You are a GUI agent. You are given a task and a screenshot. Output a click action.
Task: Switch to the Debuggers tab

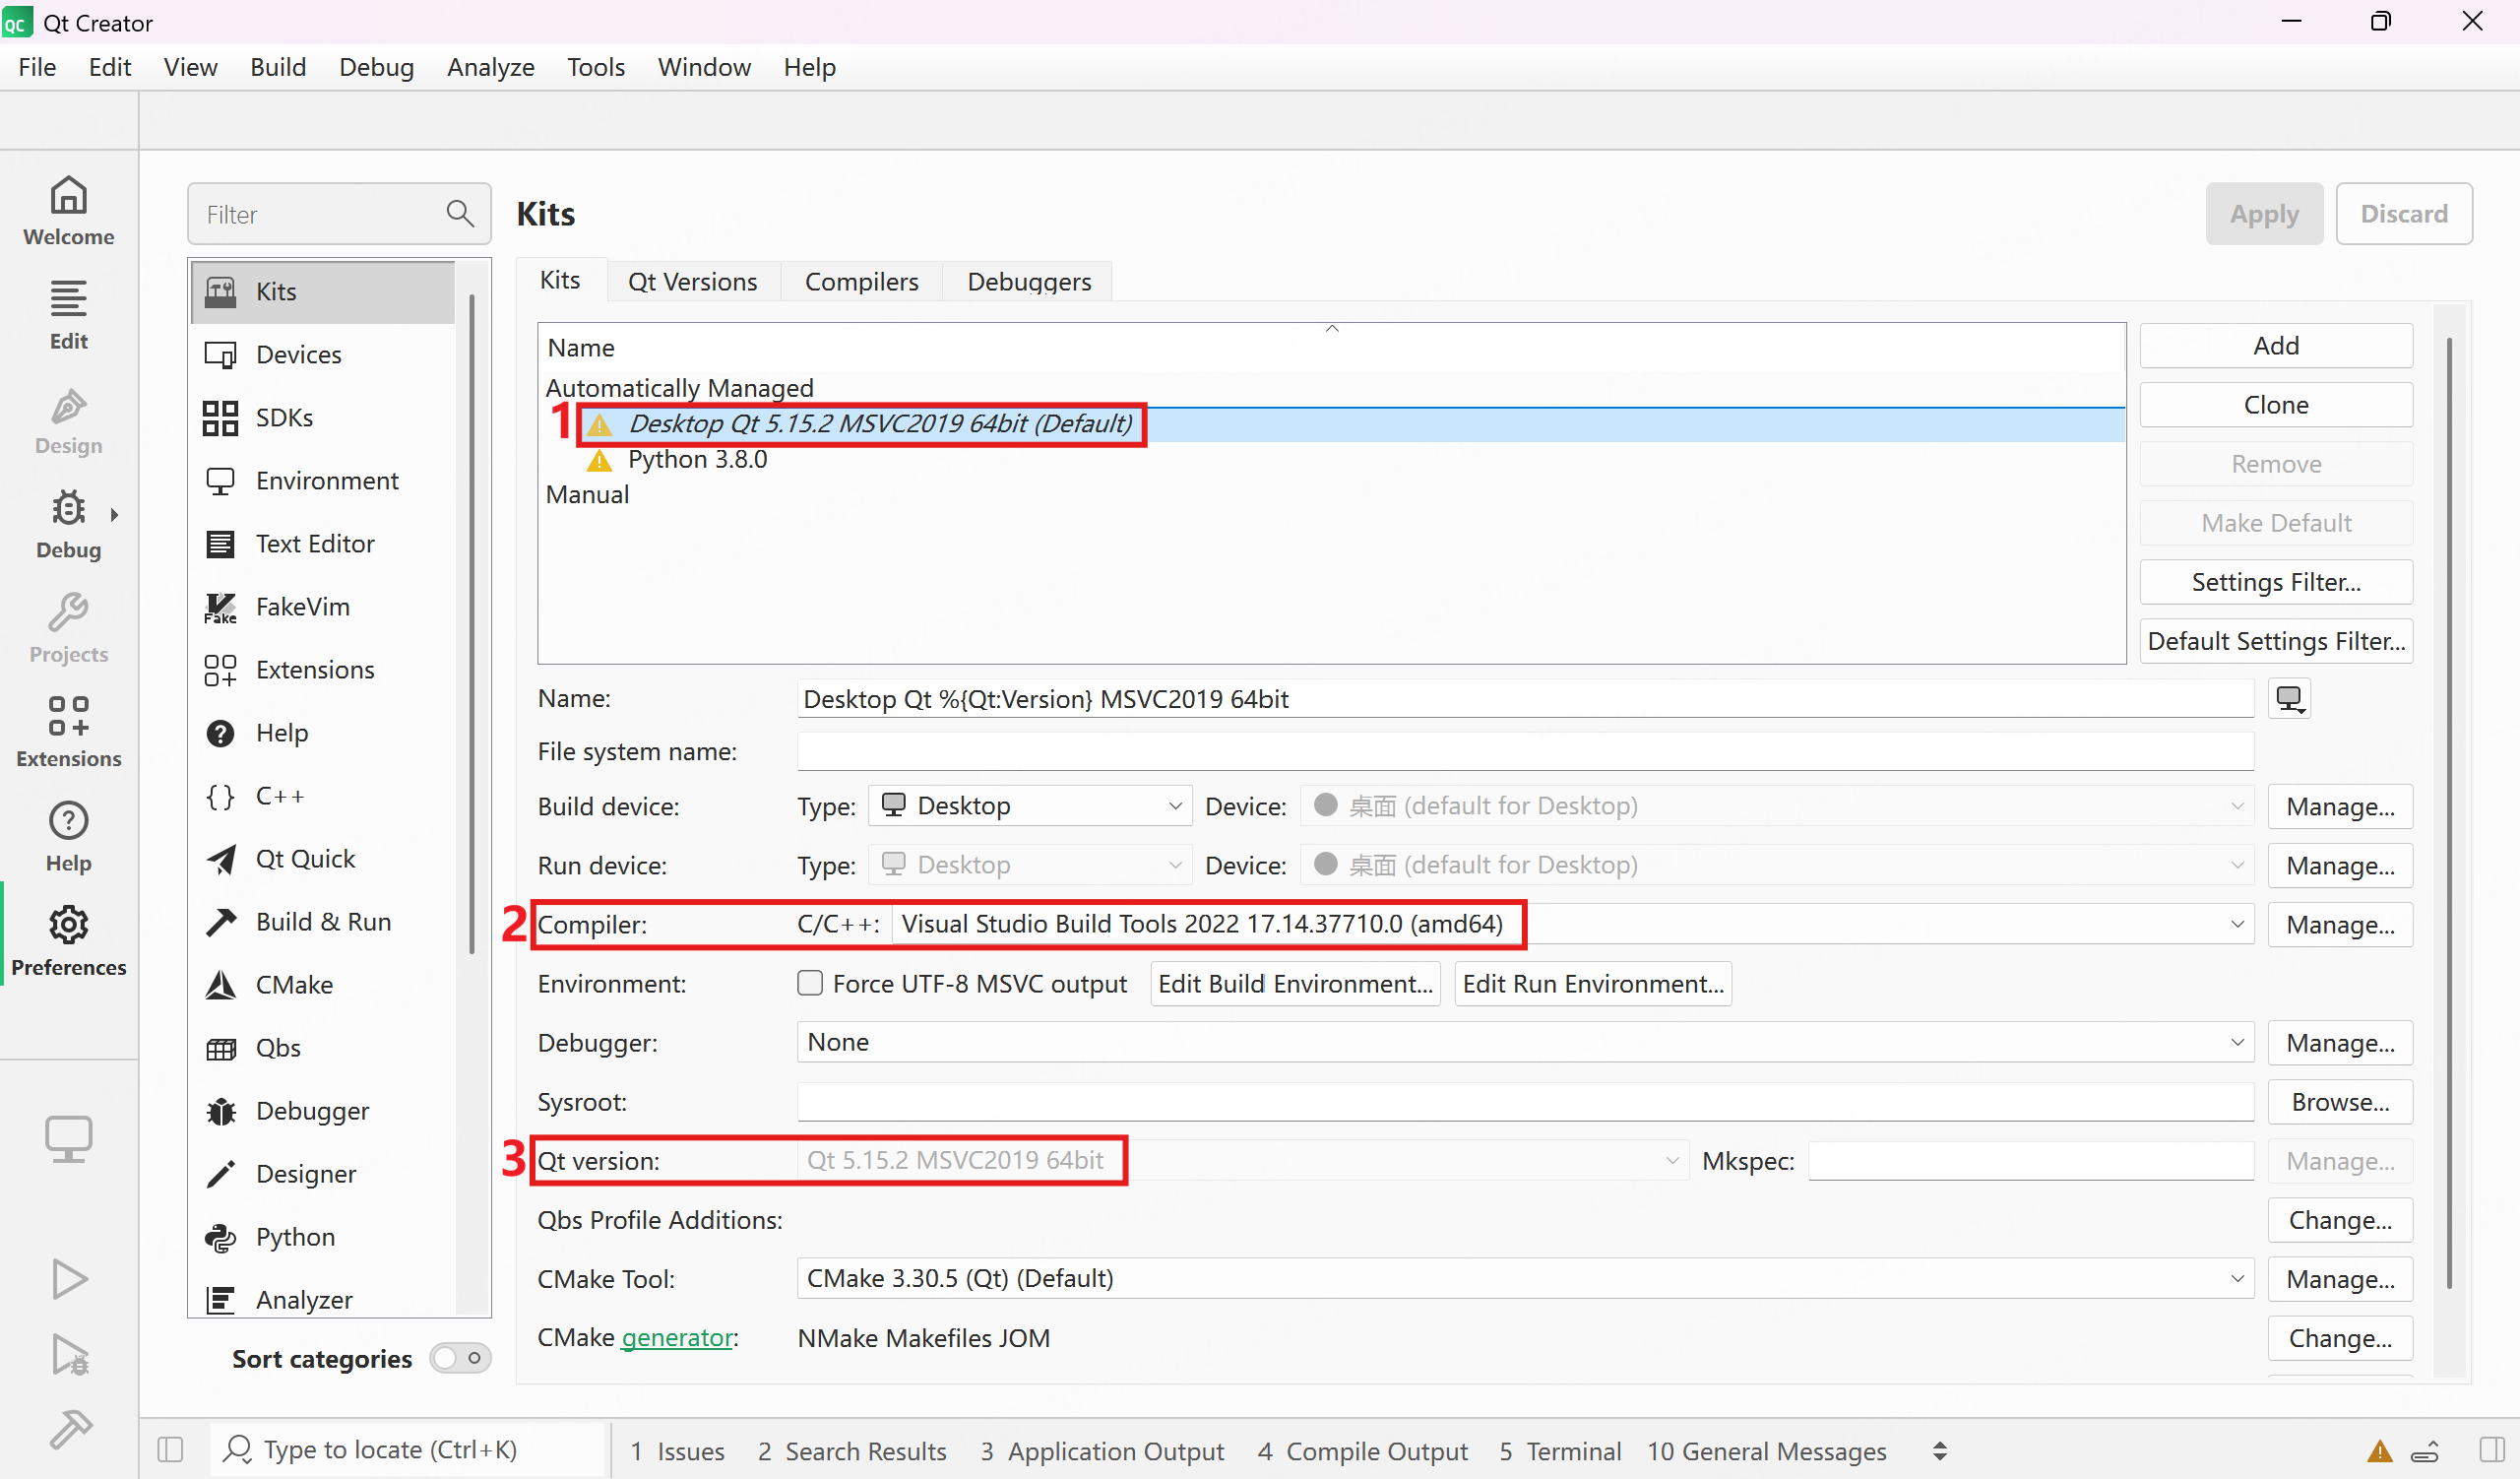click(x=1029, y=281)
